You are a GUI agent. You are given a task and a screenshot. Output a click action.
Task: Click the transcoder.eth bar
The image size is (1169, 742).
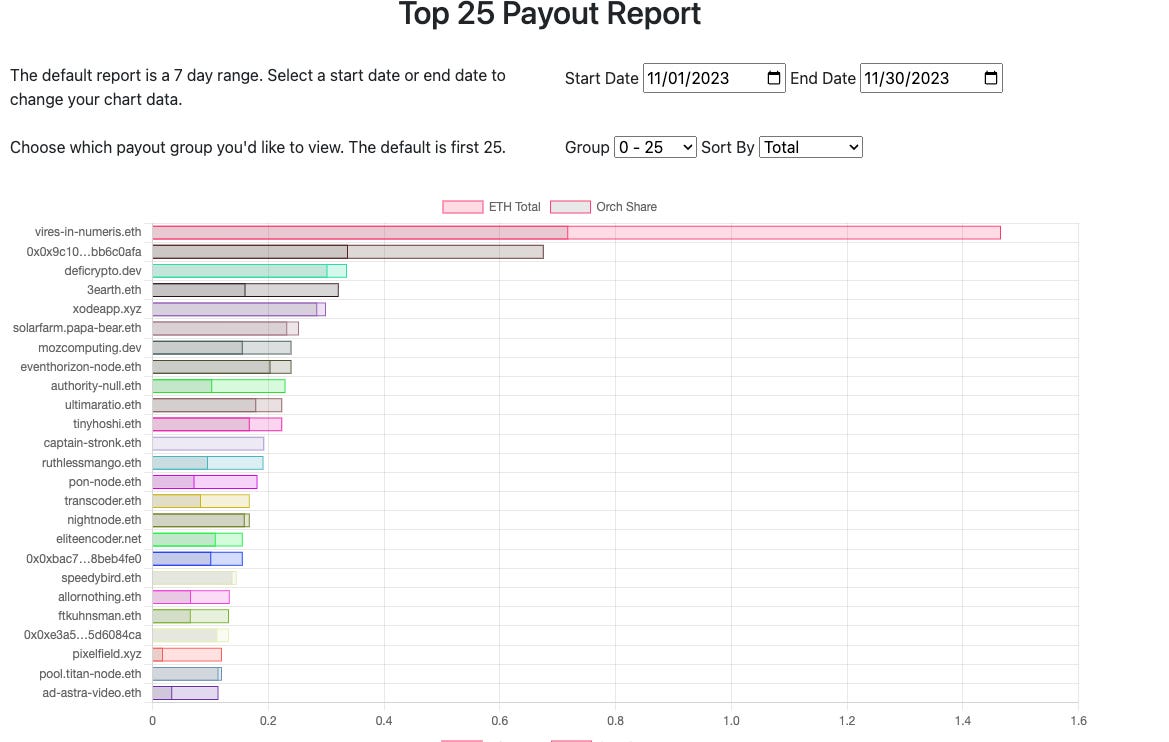[x=201, y=500]
